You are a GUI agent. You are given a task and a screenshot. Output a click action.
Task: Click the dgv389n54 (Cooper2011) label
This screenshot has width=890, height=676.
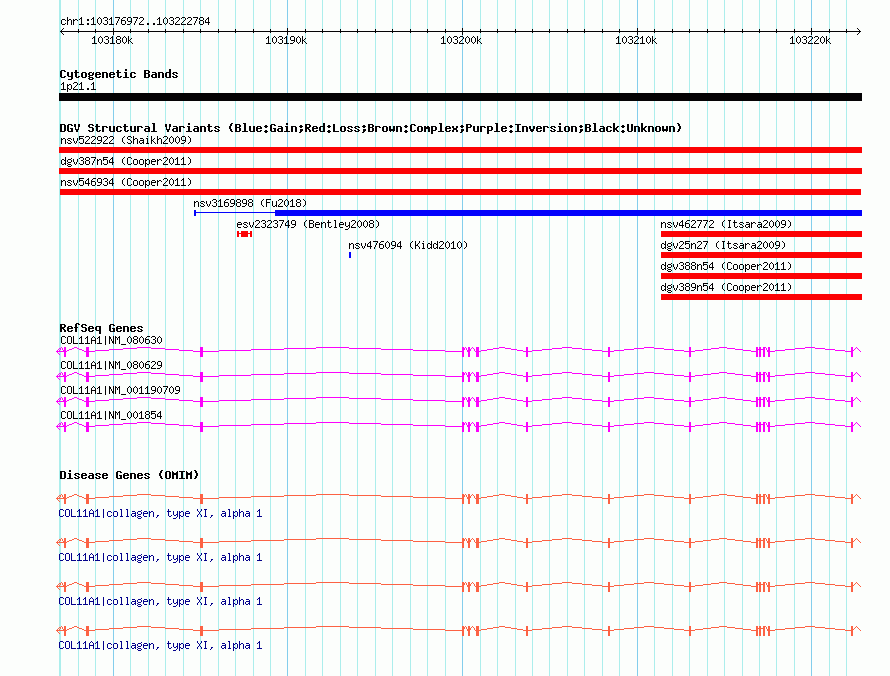[x=726, y=287]
